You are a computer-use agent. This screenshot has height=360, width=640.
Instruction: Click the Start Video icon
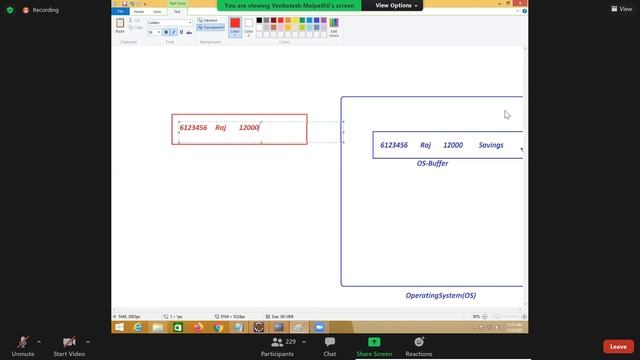point(69,342)
